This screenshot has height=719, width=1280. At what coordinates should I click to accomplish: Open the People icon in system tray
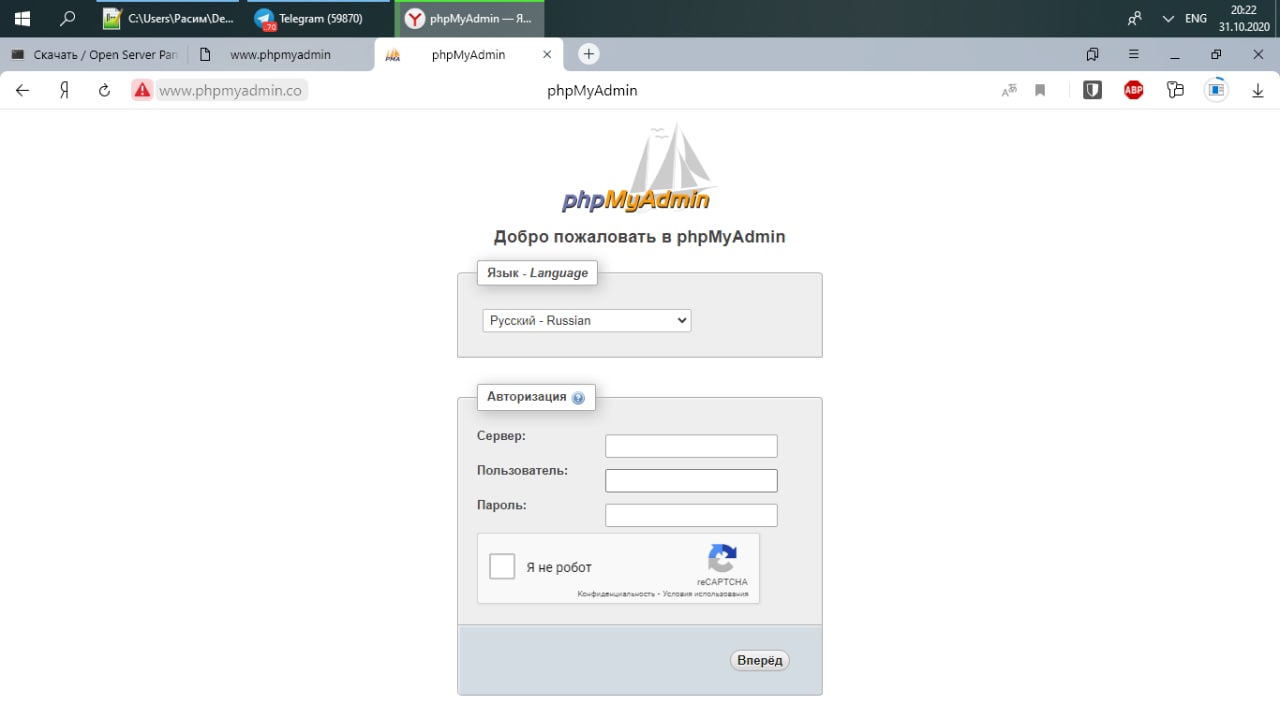(1134, 18)
